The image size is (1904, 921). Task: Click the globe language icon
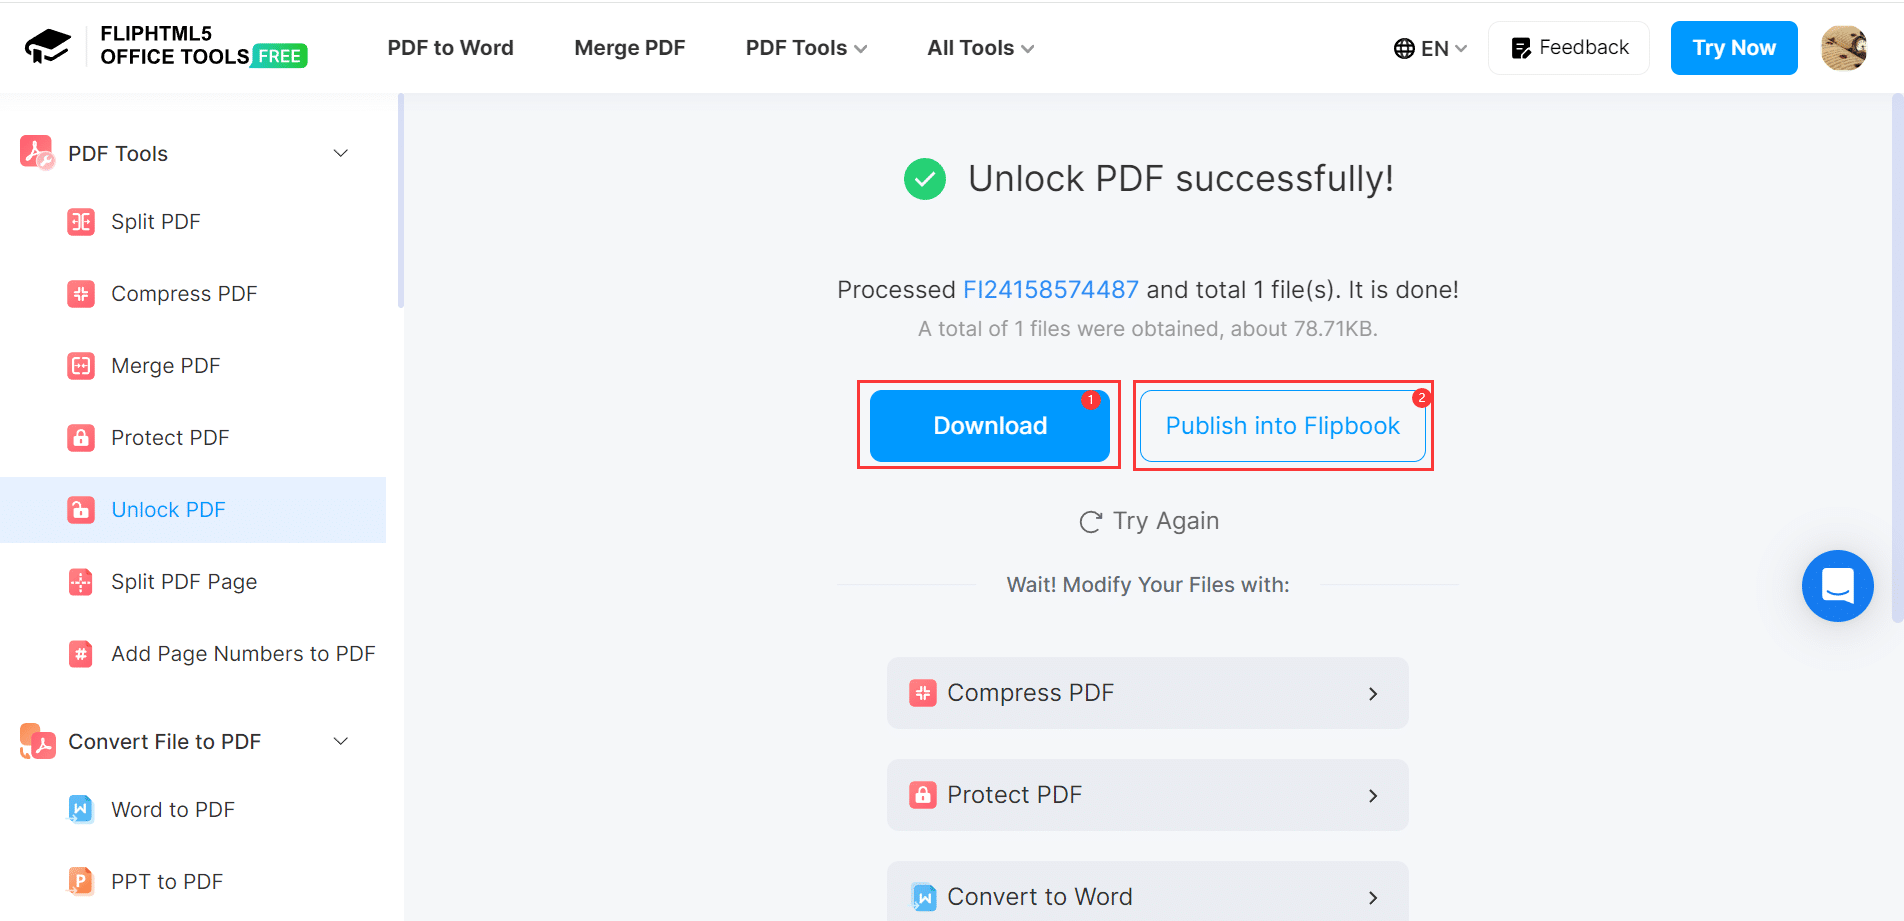tap(1404, 48)
